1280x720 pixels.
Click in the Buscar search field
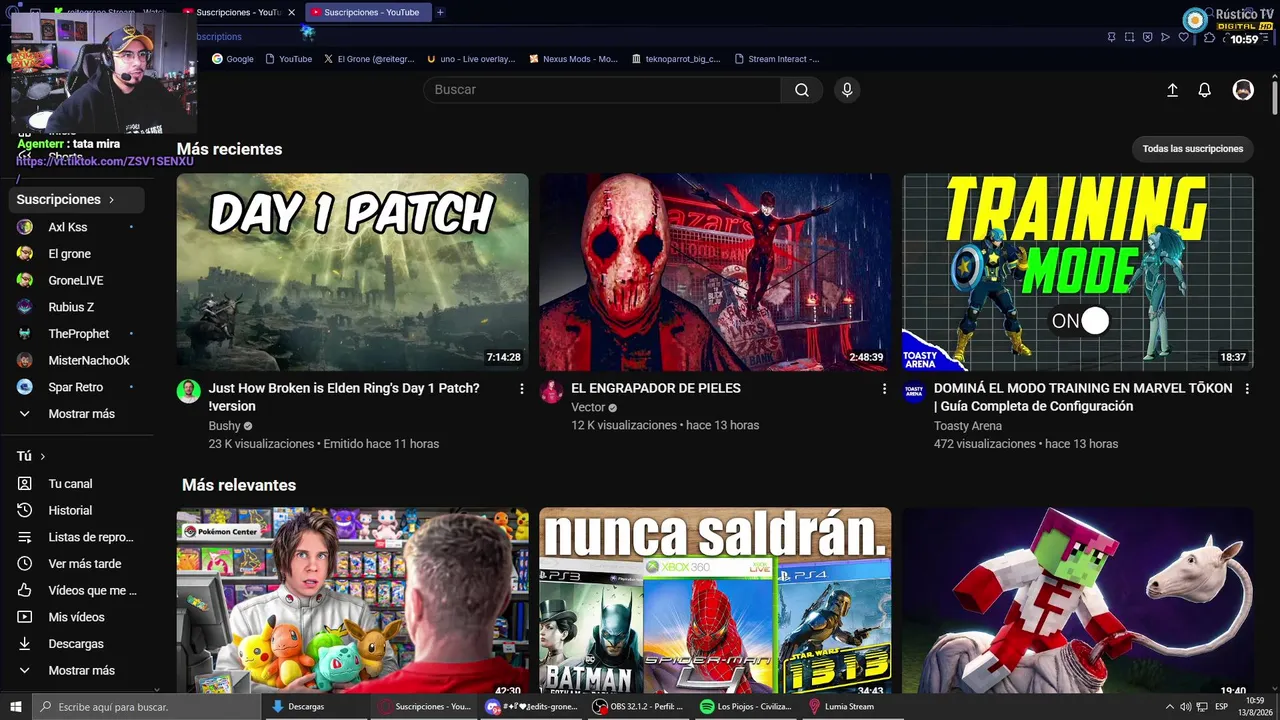(602, 90)
